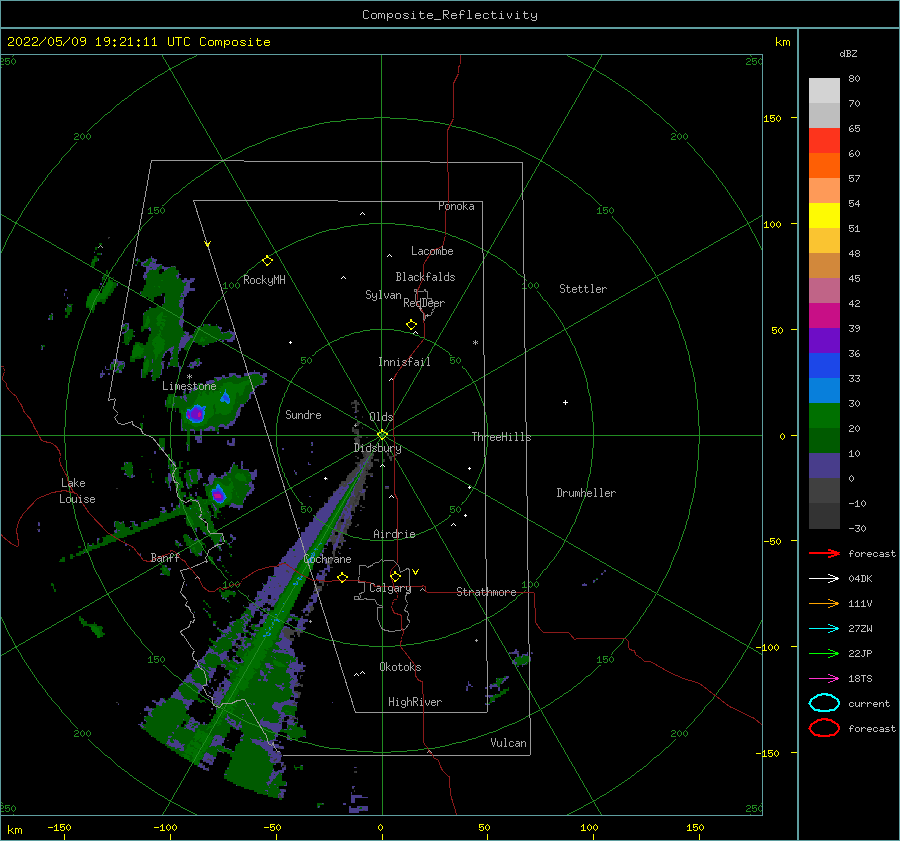Click the magenta storm core below Limestone
Image resolution: width=900 pixels, height=841 pixels.
click(196, 413)
